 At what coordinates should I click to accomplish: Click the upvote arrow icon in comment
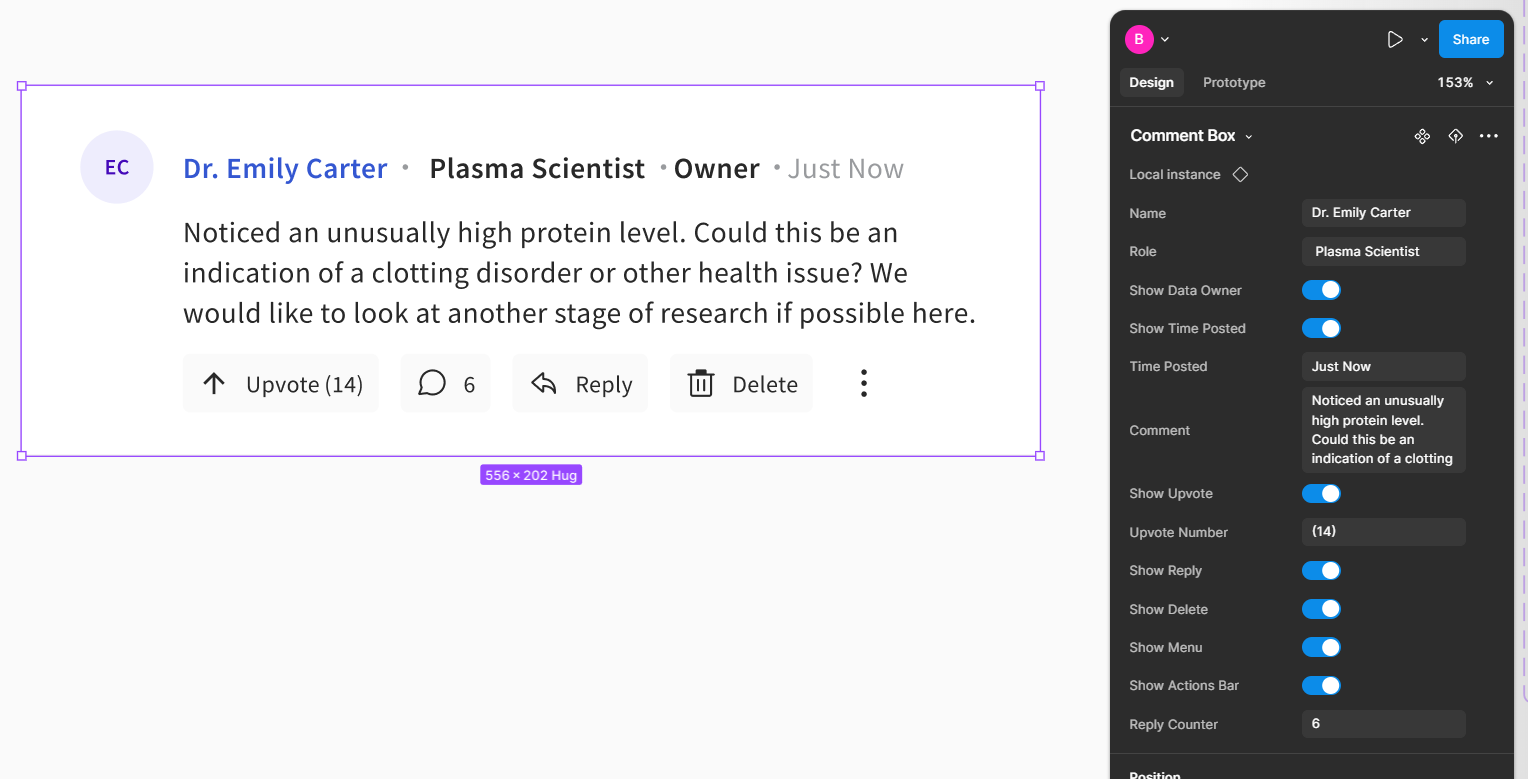(x=214, y=383)
